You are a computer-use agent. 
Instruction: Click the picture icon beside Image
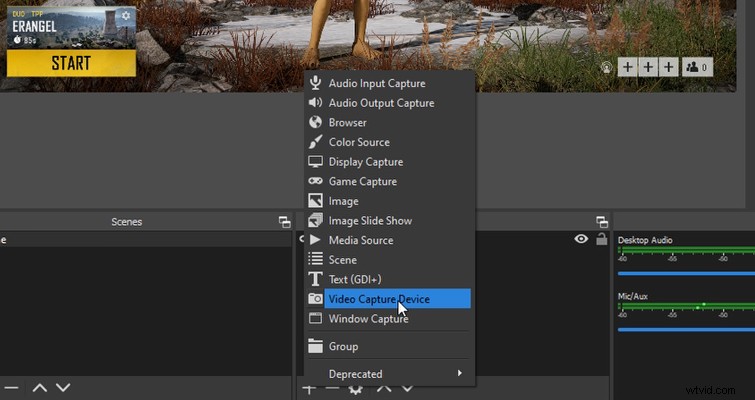(315, 201)
